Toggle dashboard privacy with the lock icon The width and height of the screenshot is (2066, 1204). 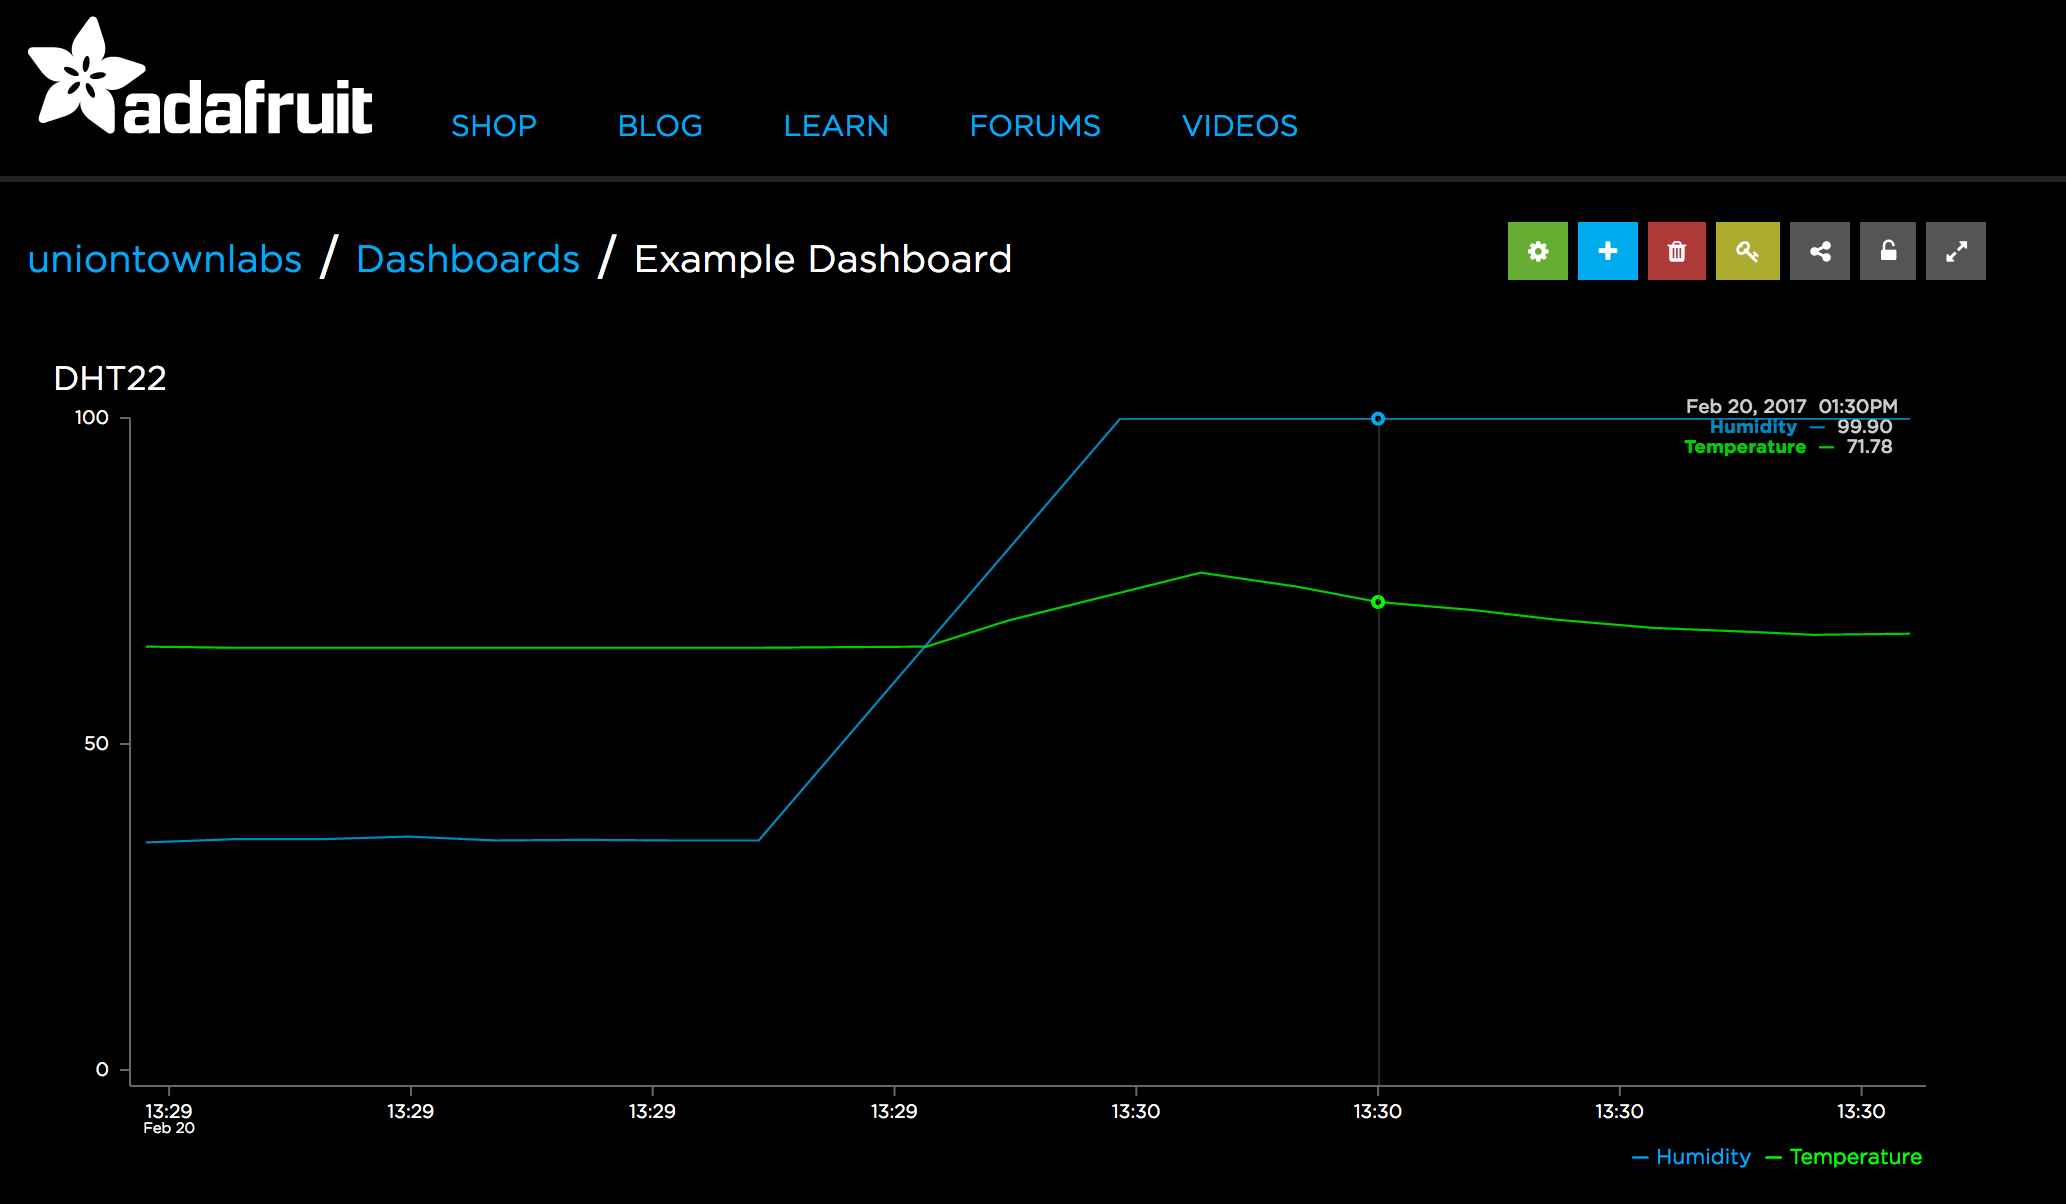pos(1887,251)
